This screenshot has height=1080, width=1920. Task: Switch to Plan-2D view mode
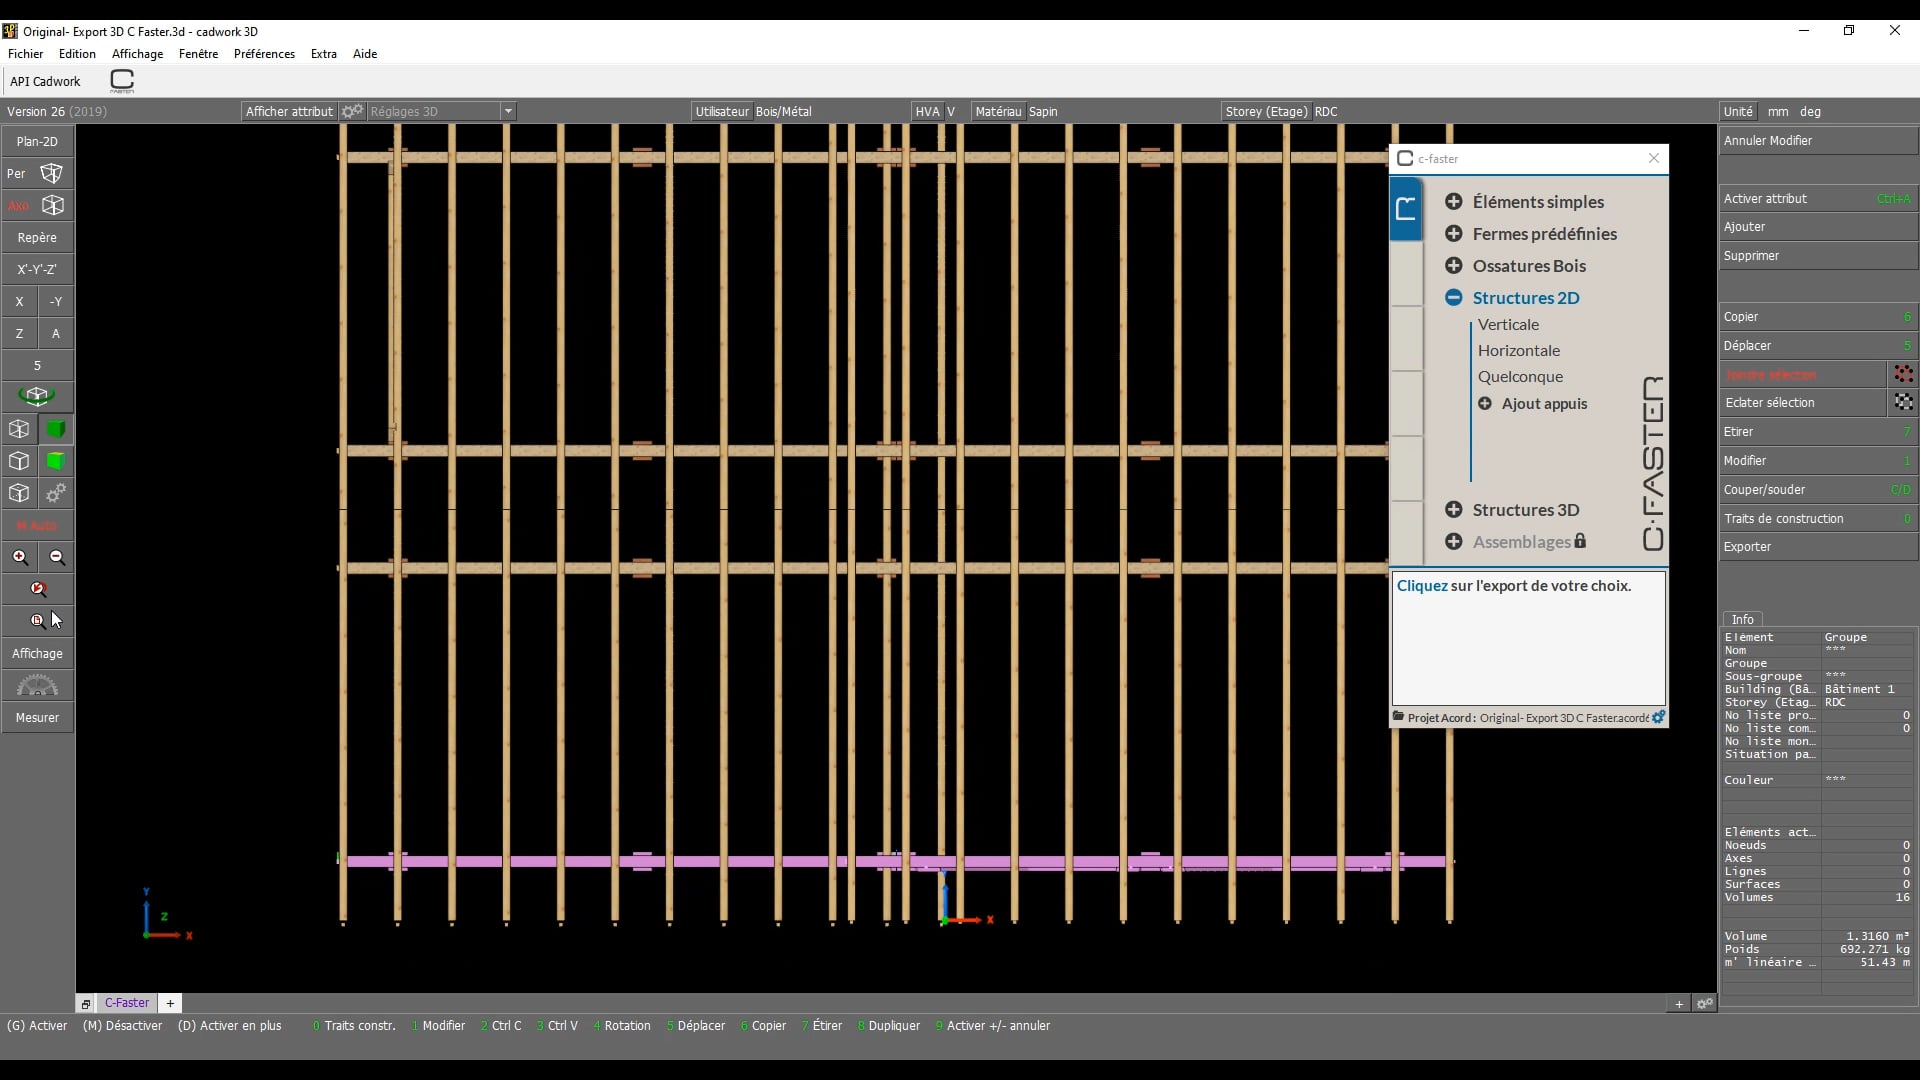click(x=35, y=141)
